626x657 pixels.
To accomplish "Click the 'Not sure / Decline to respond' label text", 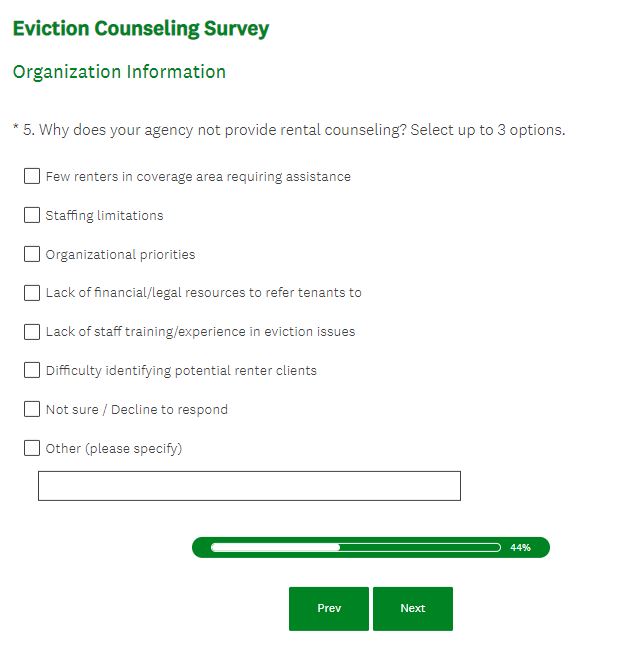I will (x=136, y=409).
